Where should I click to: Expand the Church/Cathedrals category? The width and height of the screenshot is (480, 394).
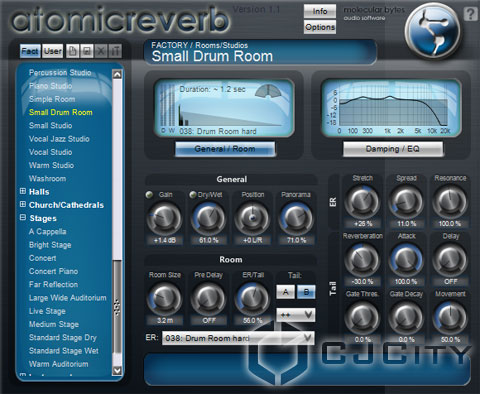coord(23,204)
